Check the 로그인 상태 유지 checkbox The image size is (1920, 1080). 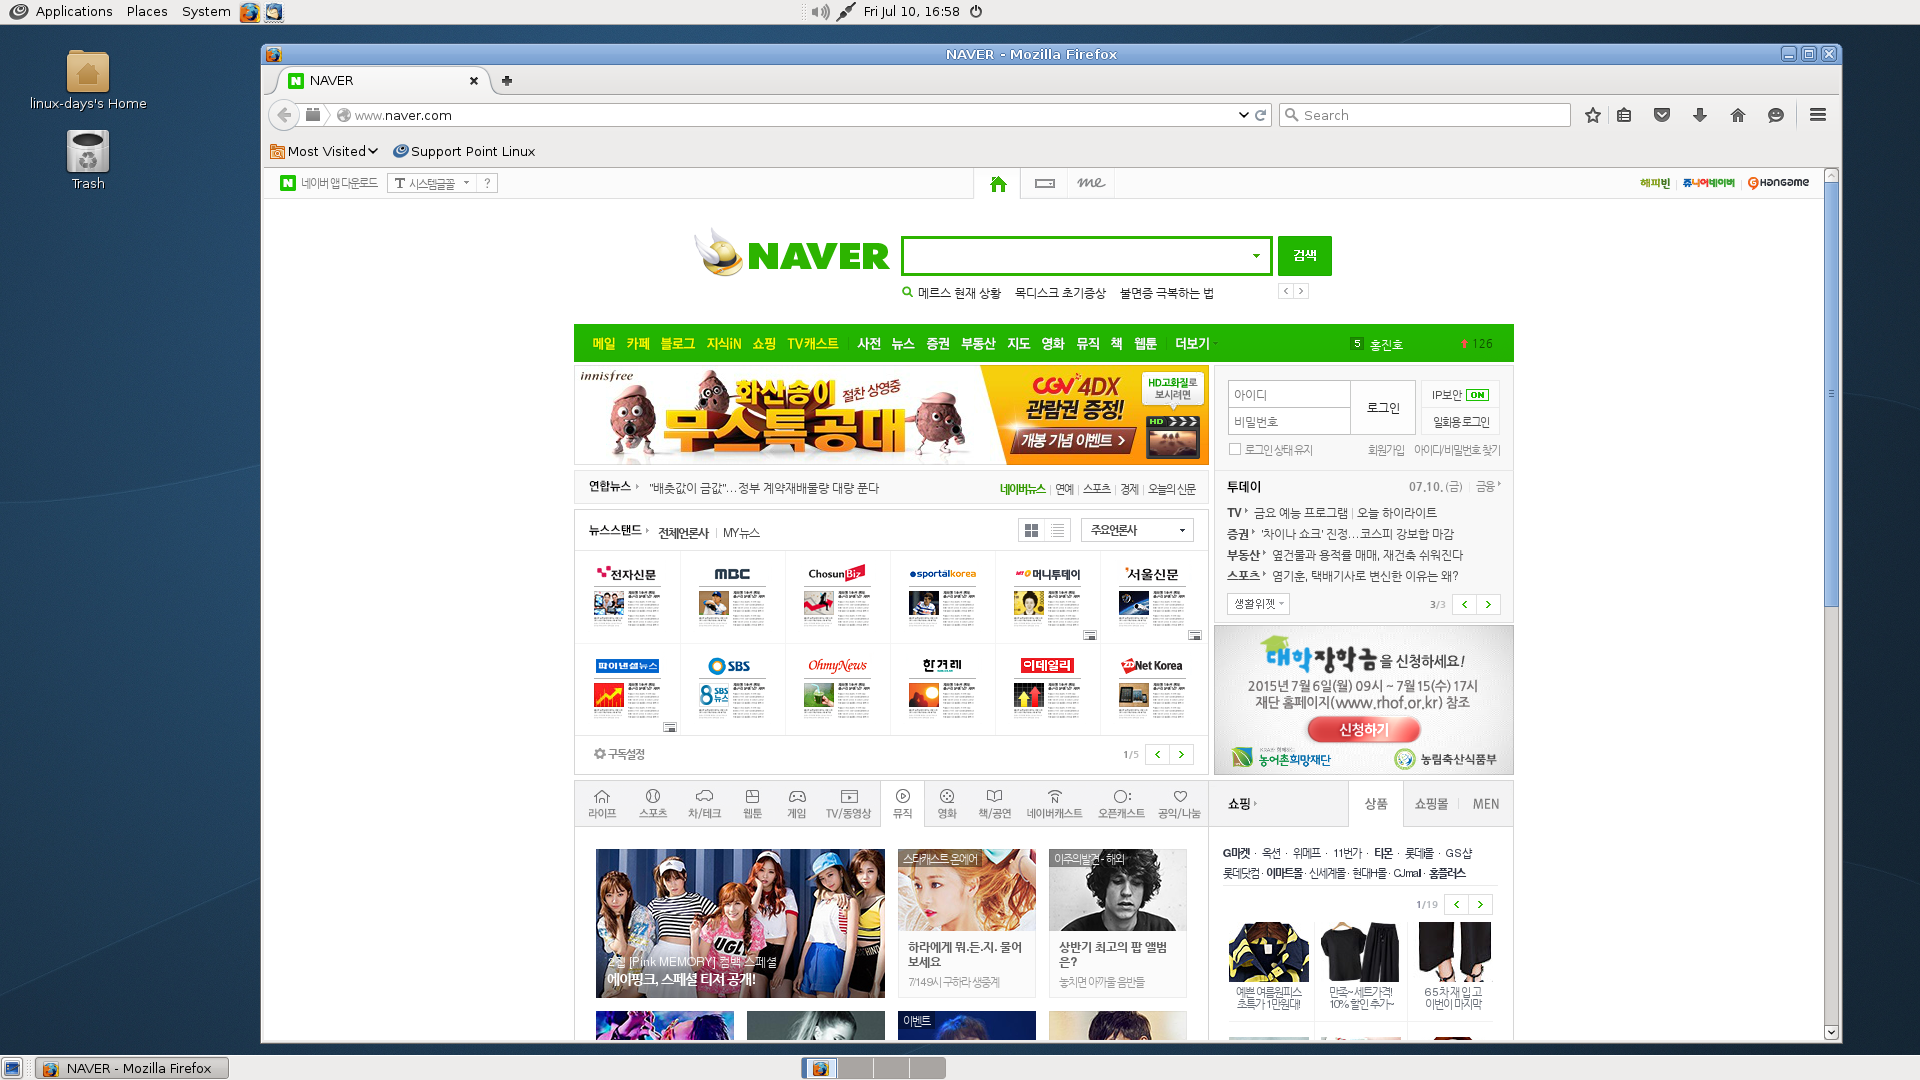coord(1235,450)
